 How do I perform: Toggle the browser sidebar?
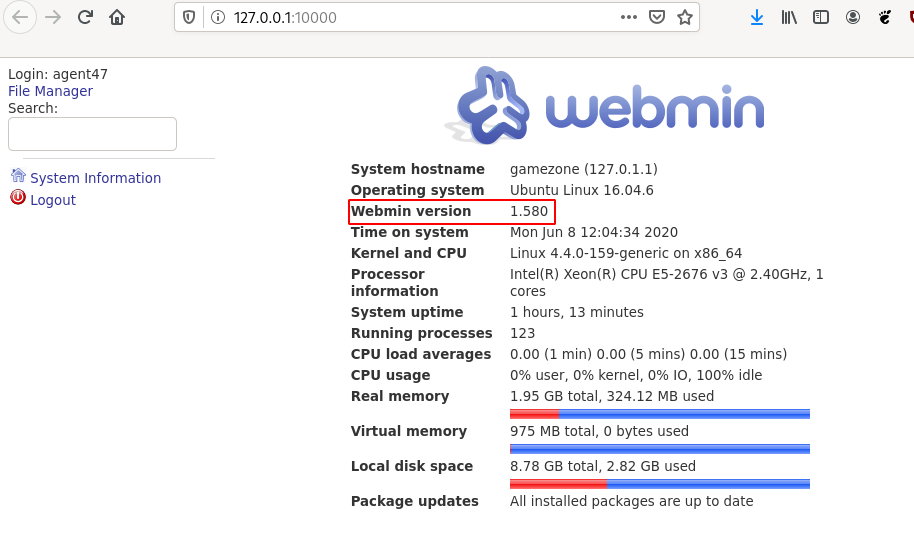coord(821,17)
